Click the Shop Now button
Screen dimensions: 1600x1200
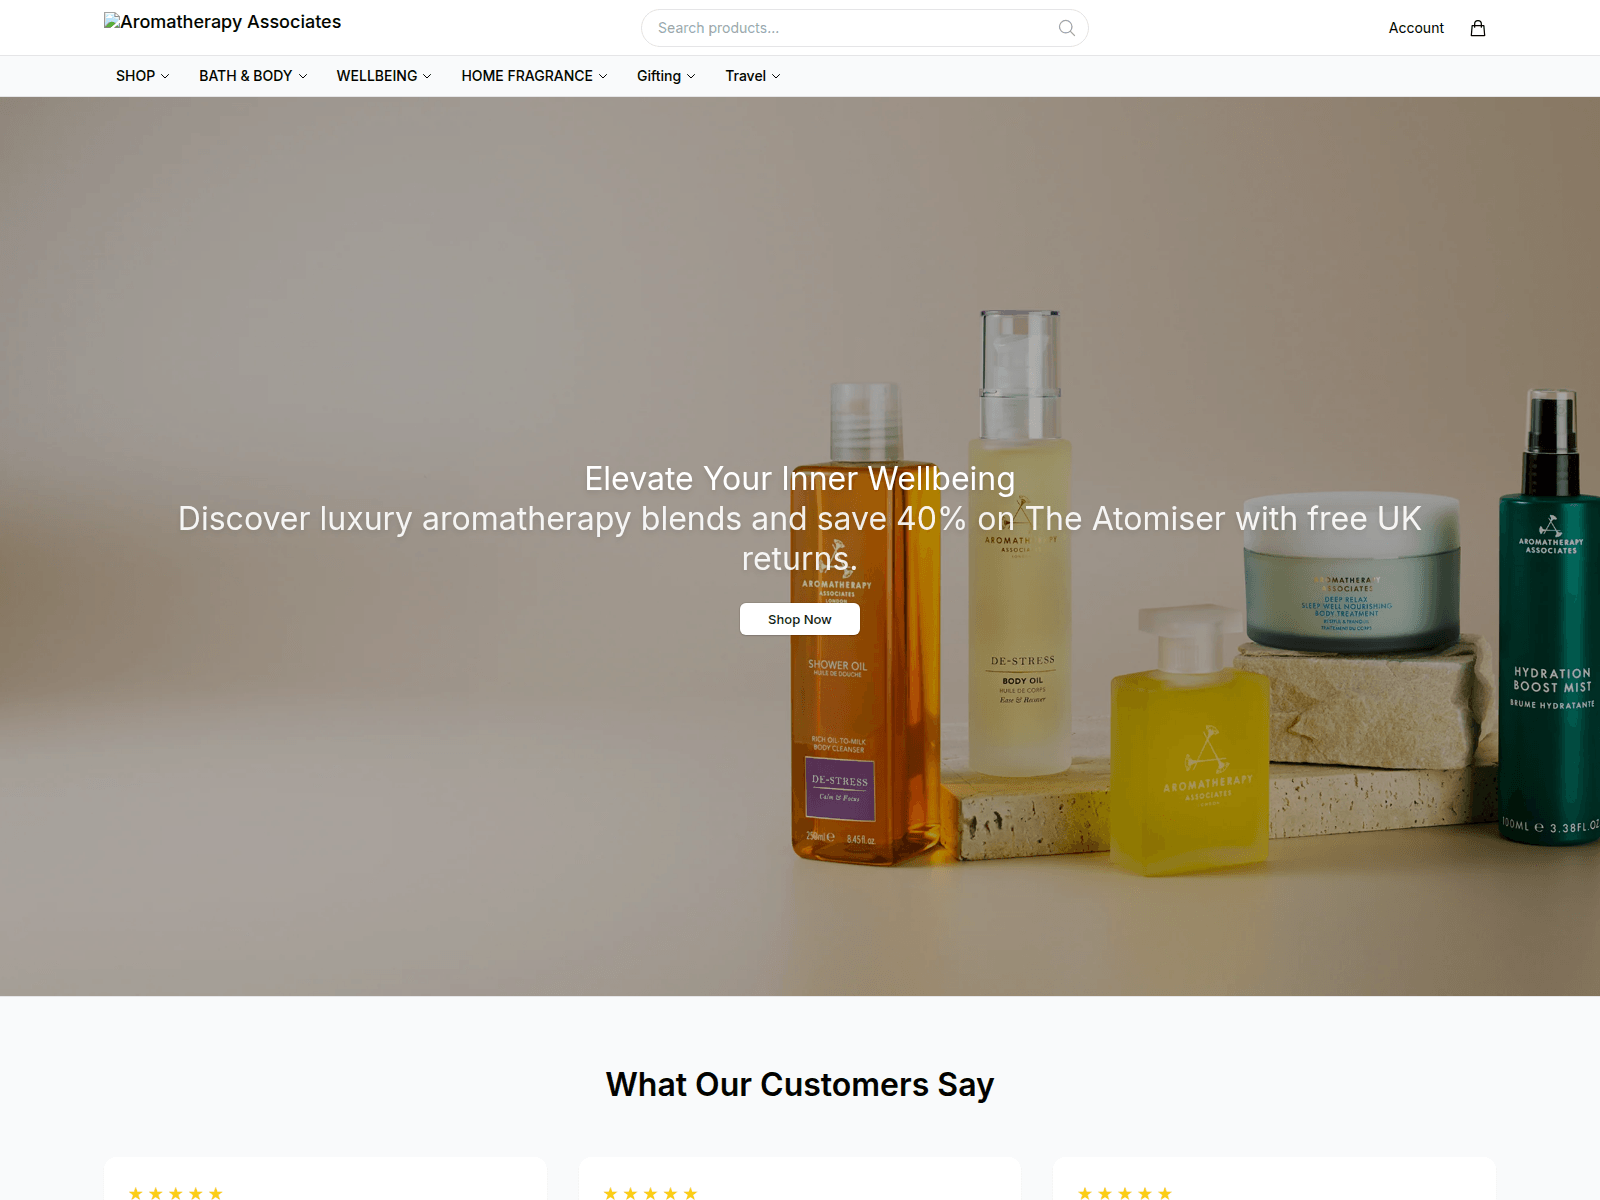click(800, 619)
